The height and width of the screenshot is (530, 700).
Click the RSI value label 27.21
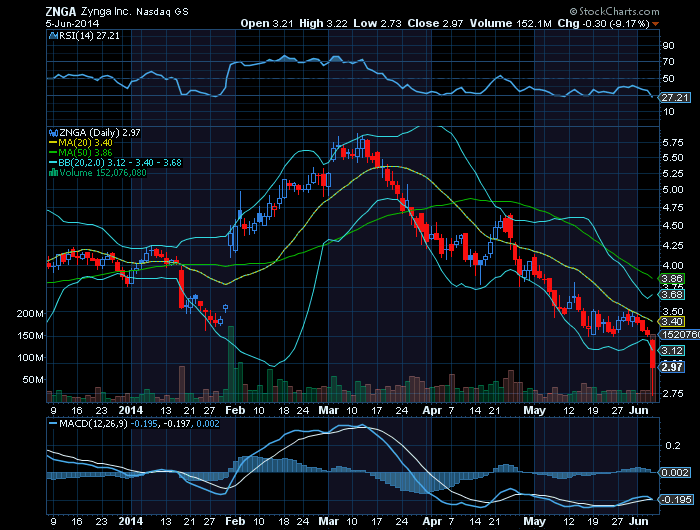[675, 97]
